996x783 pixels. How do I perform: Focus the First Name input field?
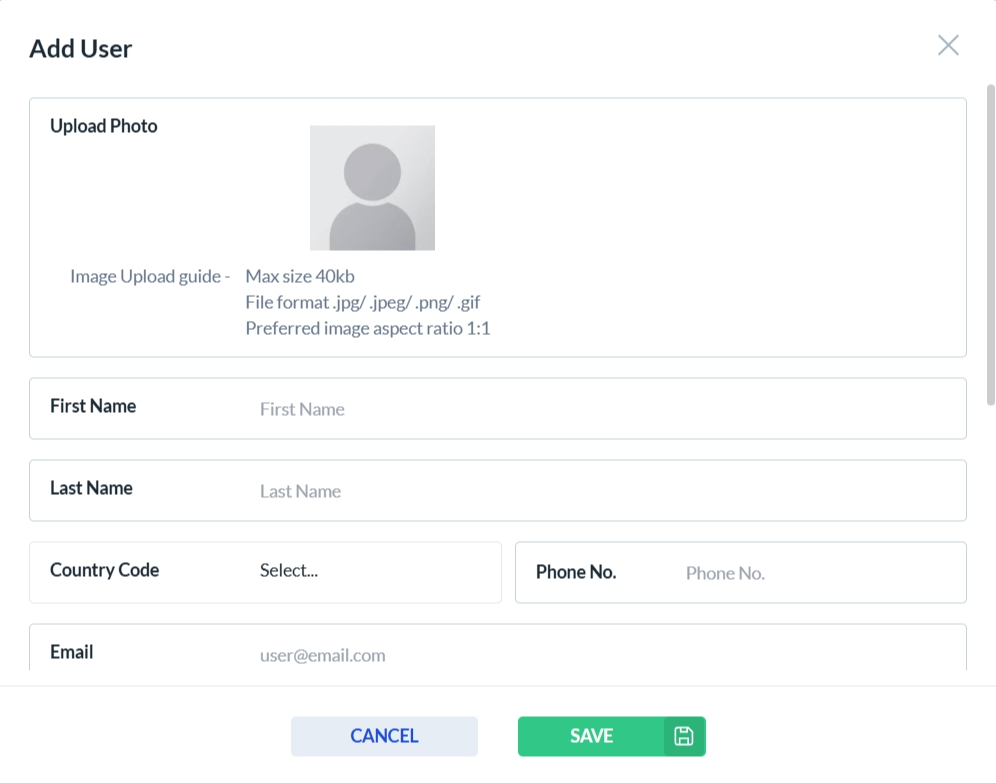click(x=600, y=409)
